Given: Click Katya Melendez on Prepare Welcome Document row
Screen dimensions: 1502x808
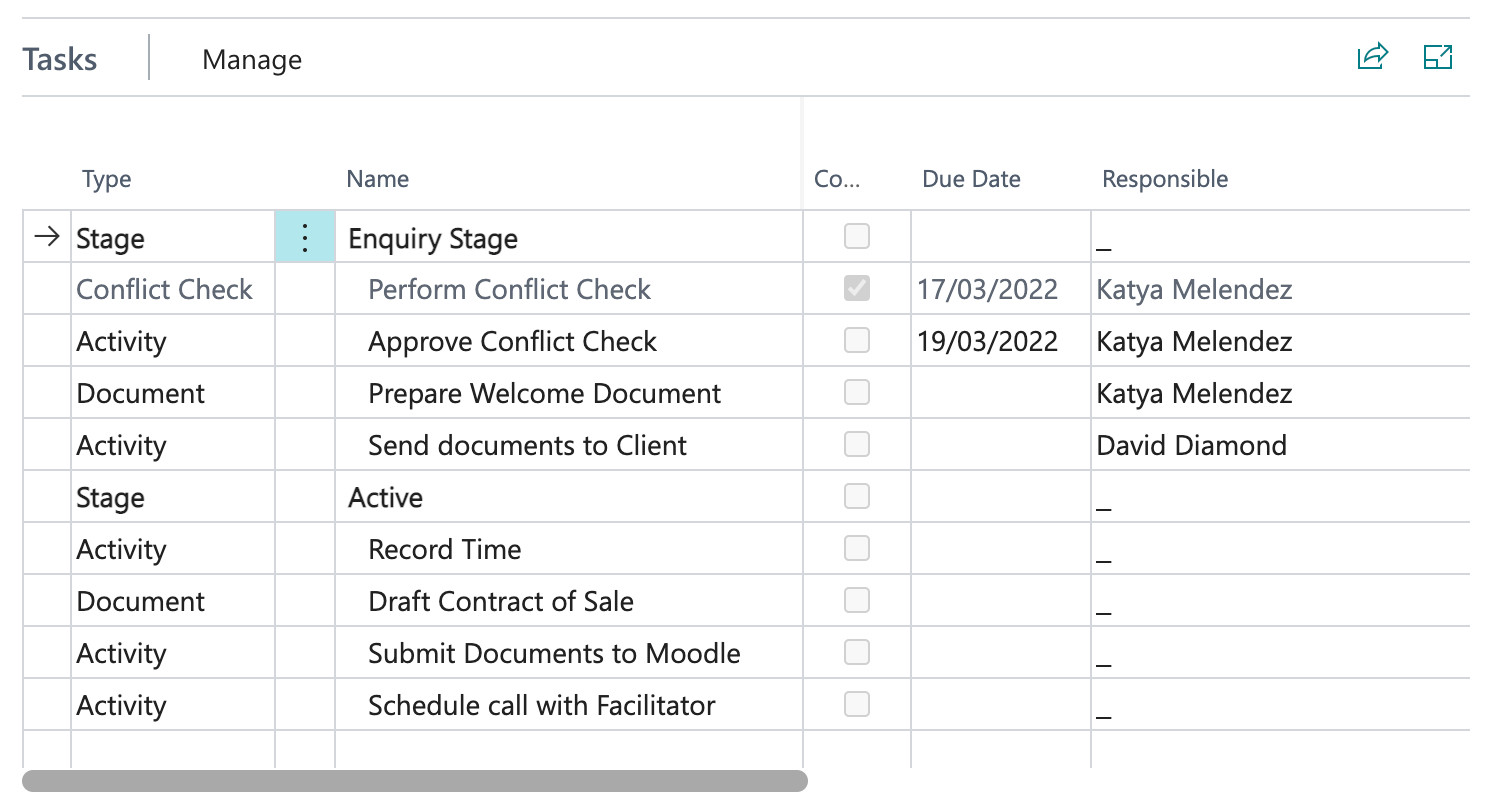Looking at the screenshot, I should click(x=1194, y=394).
